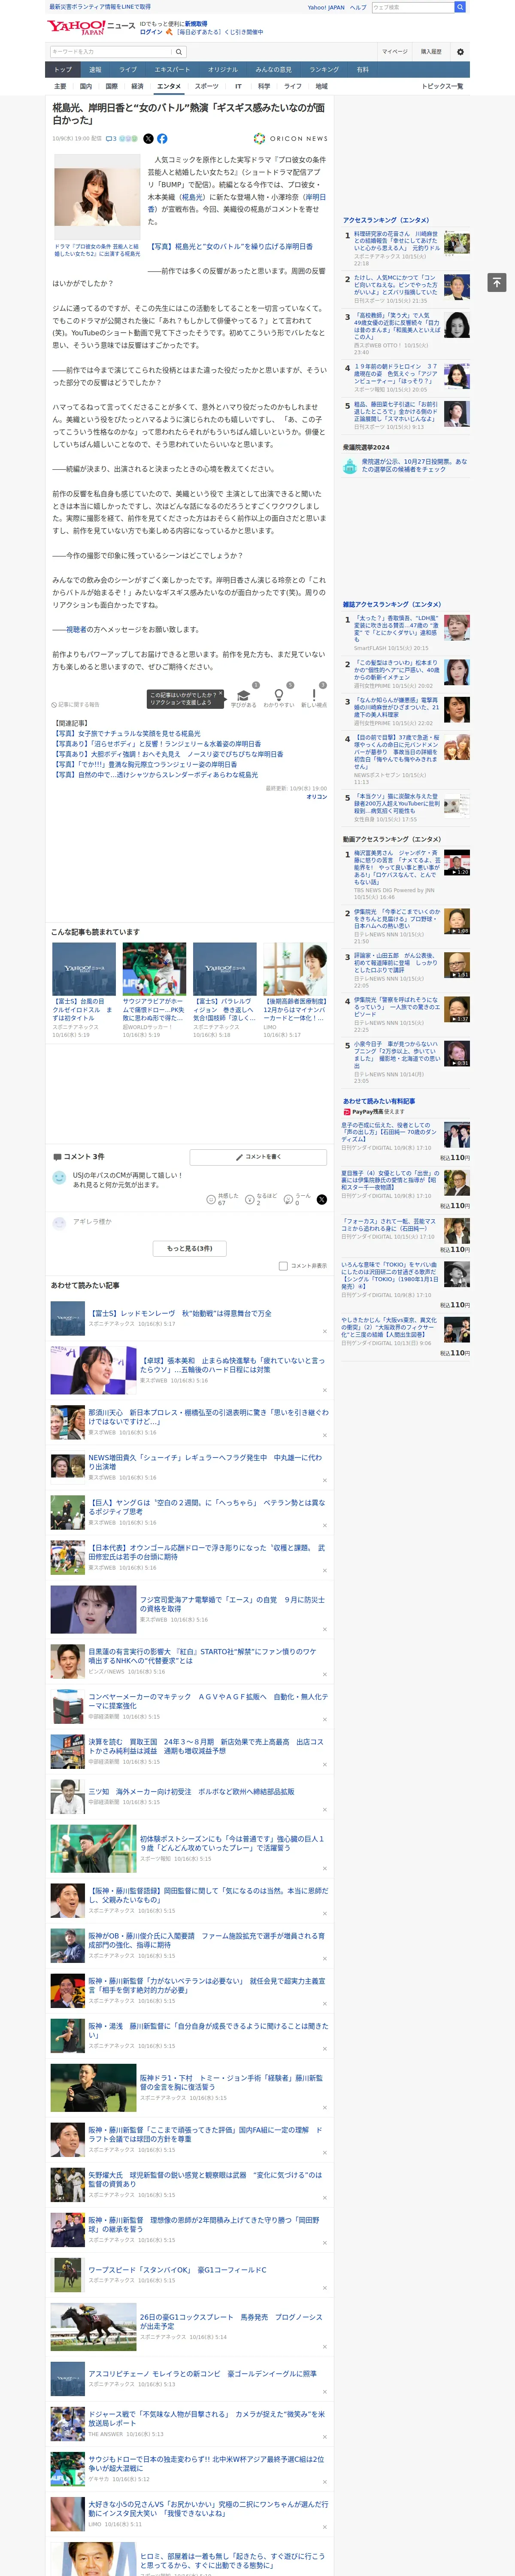515x2576 pixels.
Task: Dismiss the 那須川天心 article with X
Action: tap(324, 1435)
